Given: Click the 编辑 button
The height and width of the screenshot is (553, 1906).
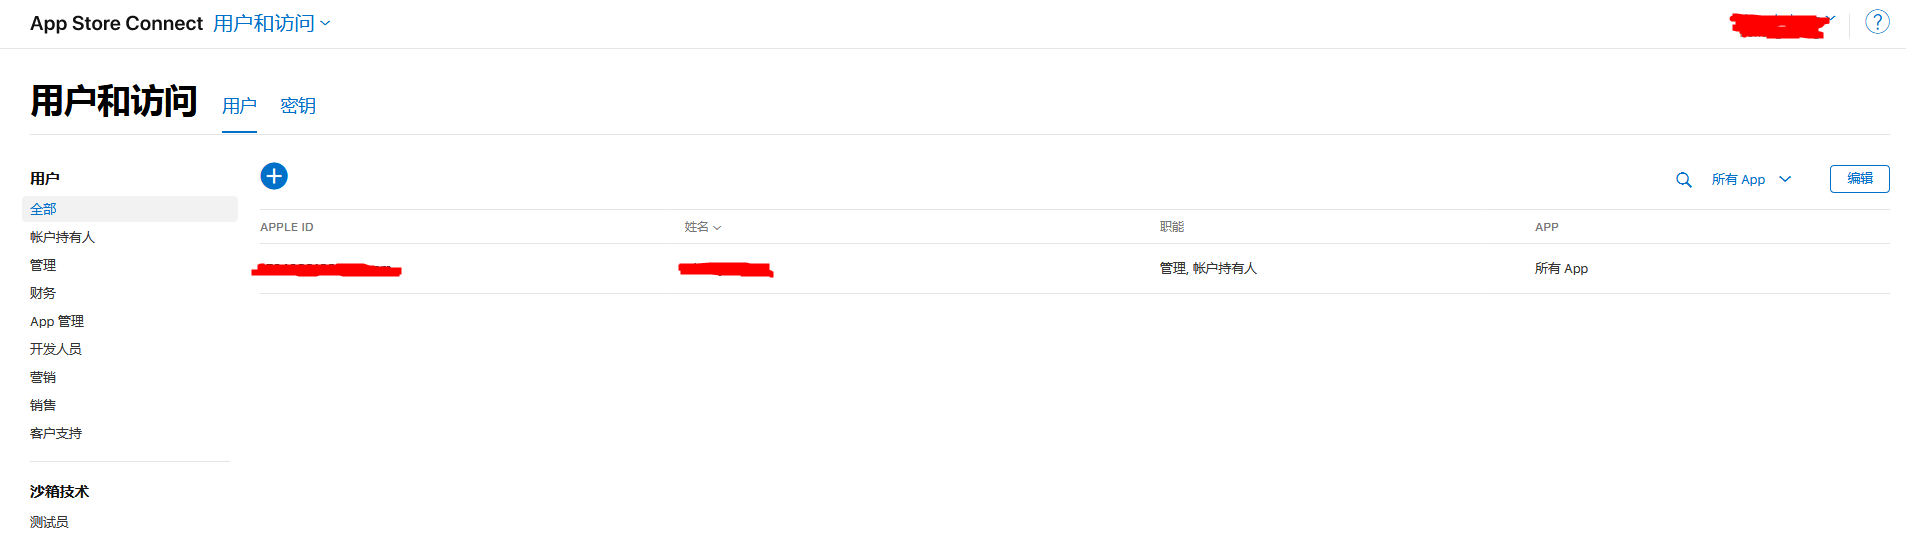Looking at the screenshot, I should coord(1859,179).
